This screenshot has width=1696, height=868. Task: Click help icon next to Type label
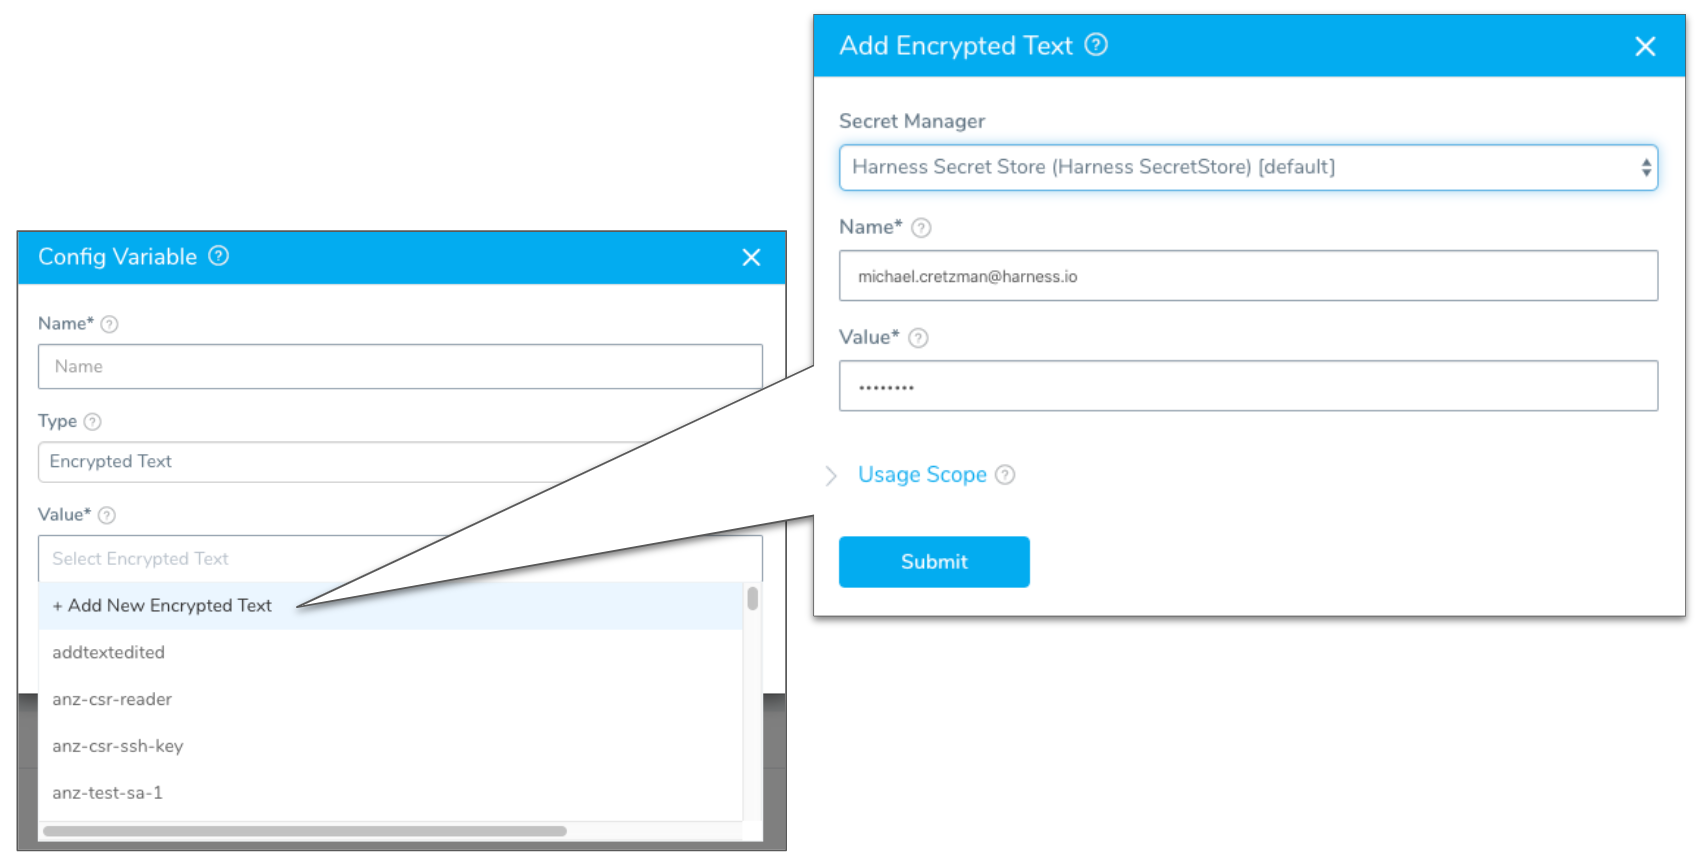pyautogui.click(x=93, y=422)
